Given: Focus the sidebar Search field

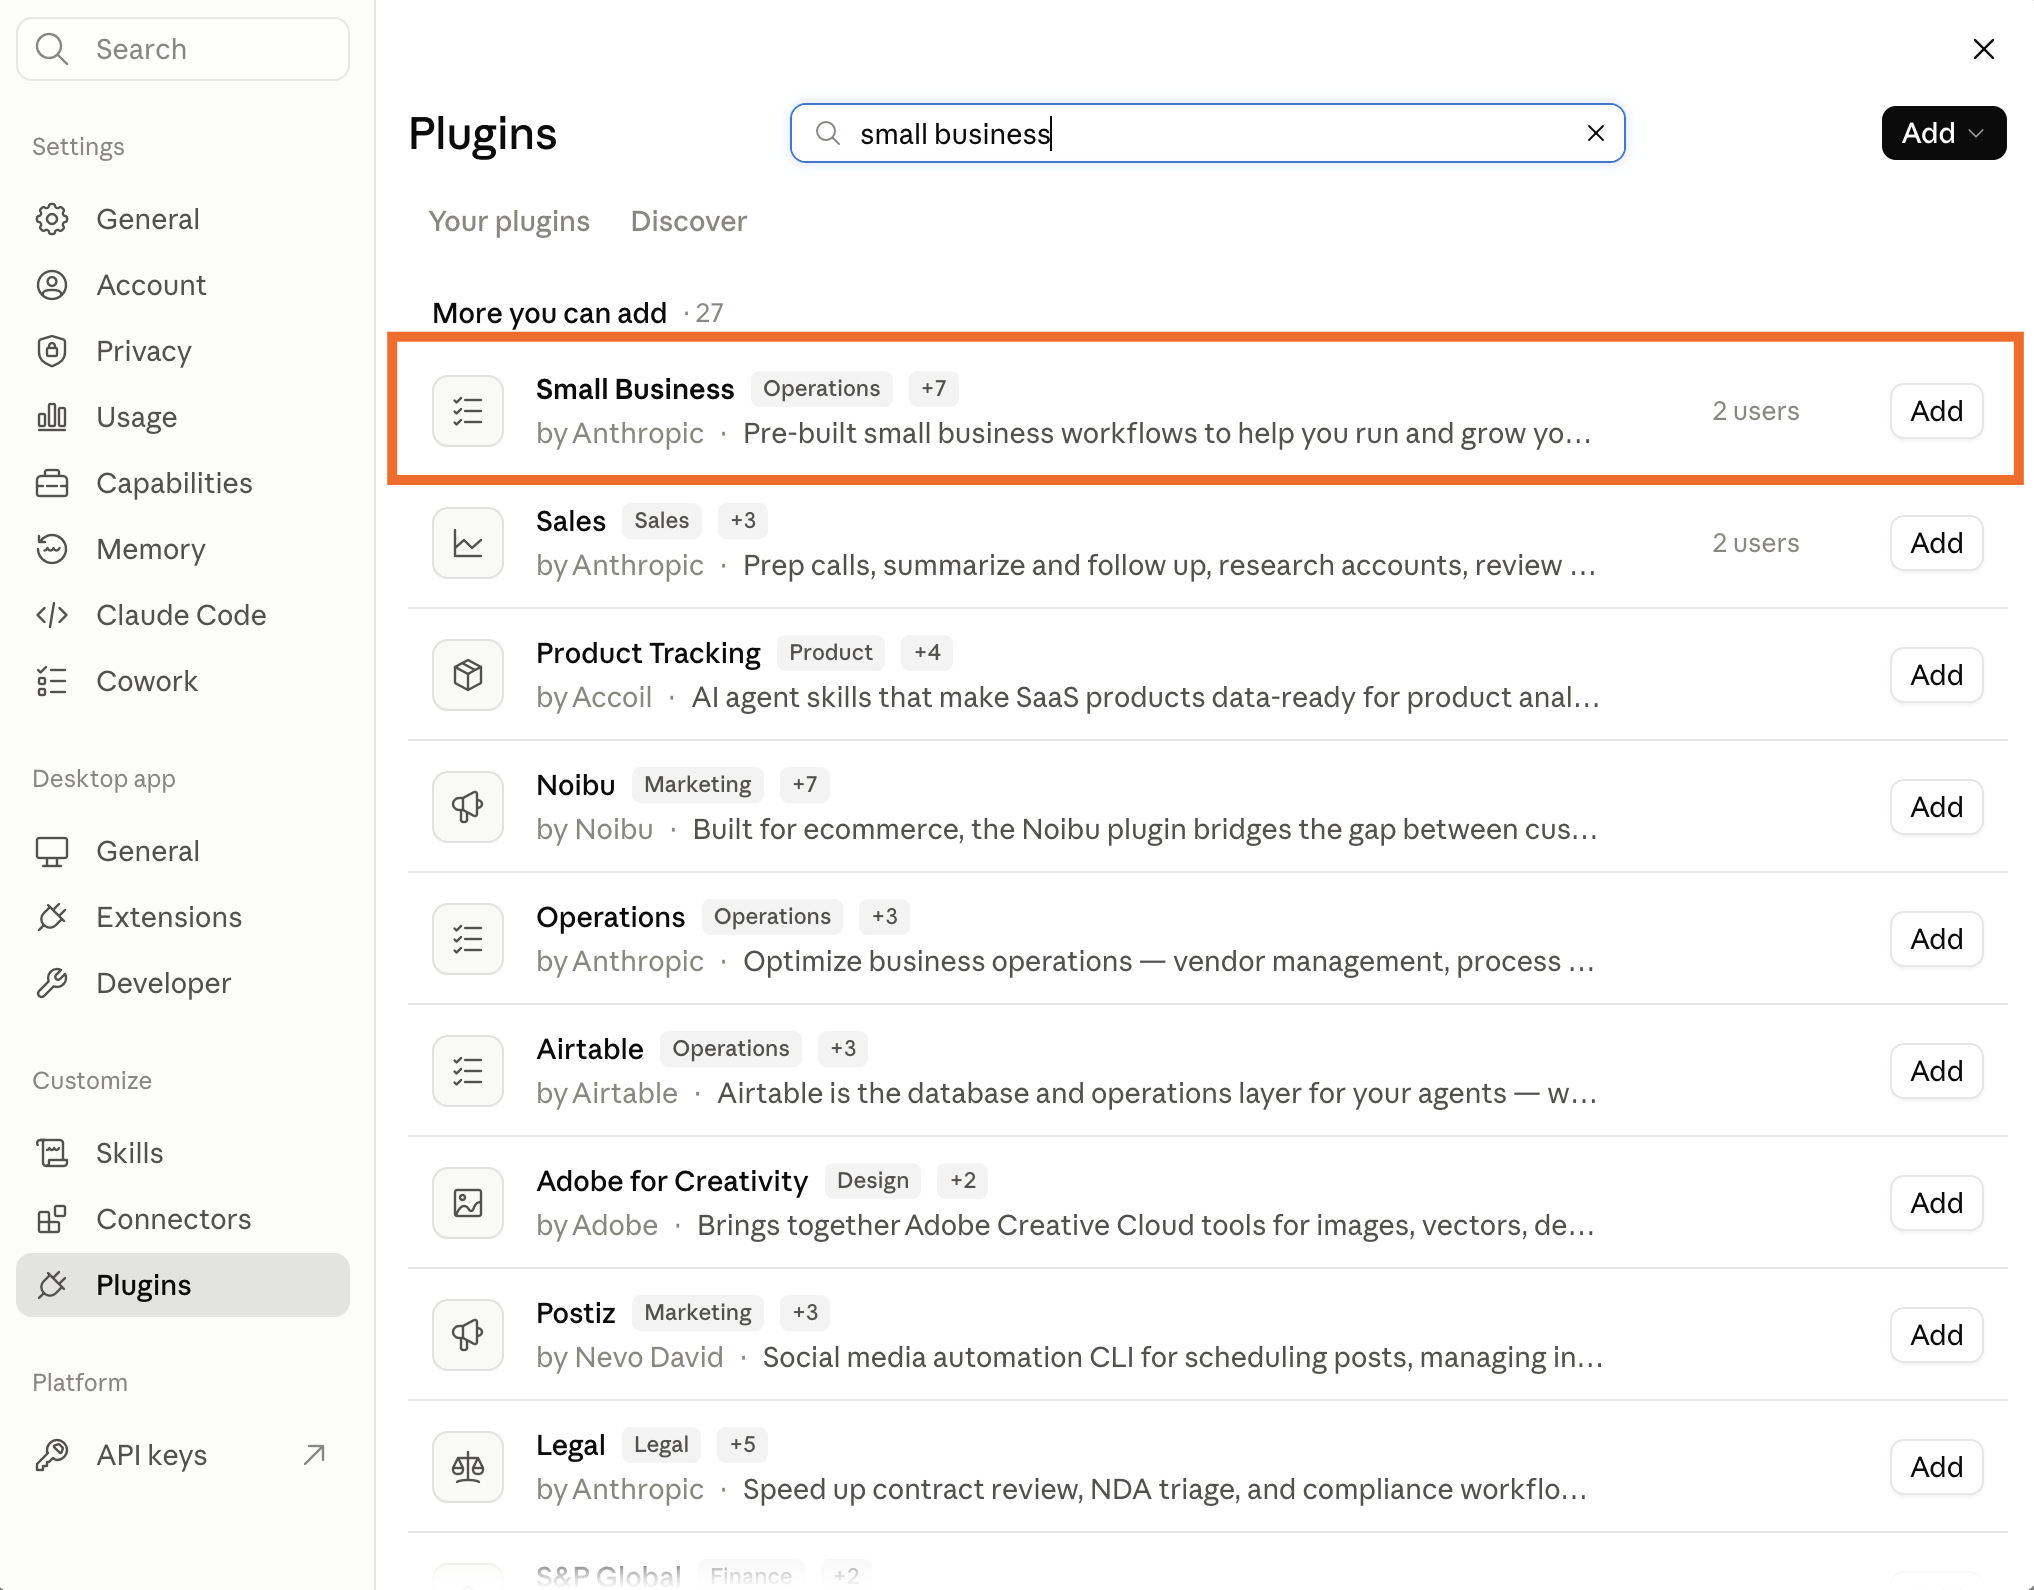Looking at the screenshot, I should point(183,49).
